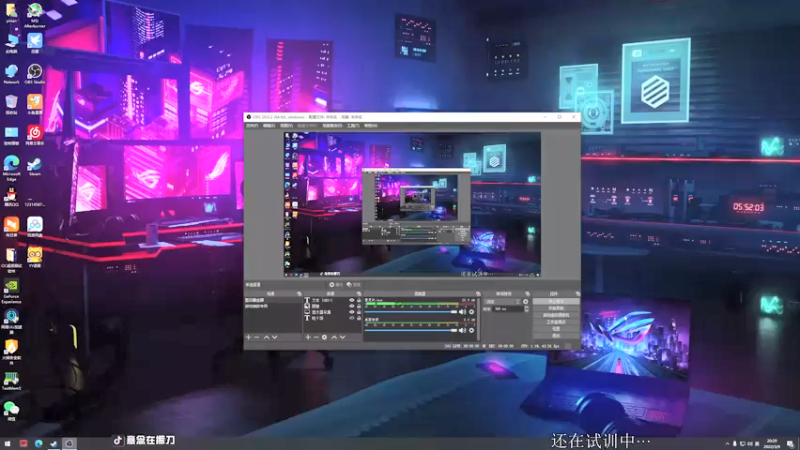Open the 工具 menu in OBS
The width and height of the screenshot is (800, 450).
pos(353,126)
